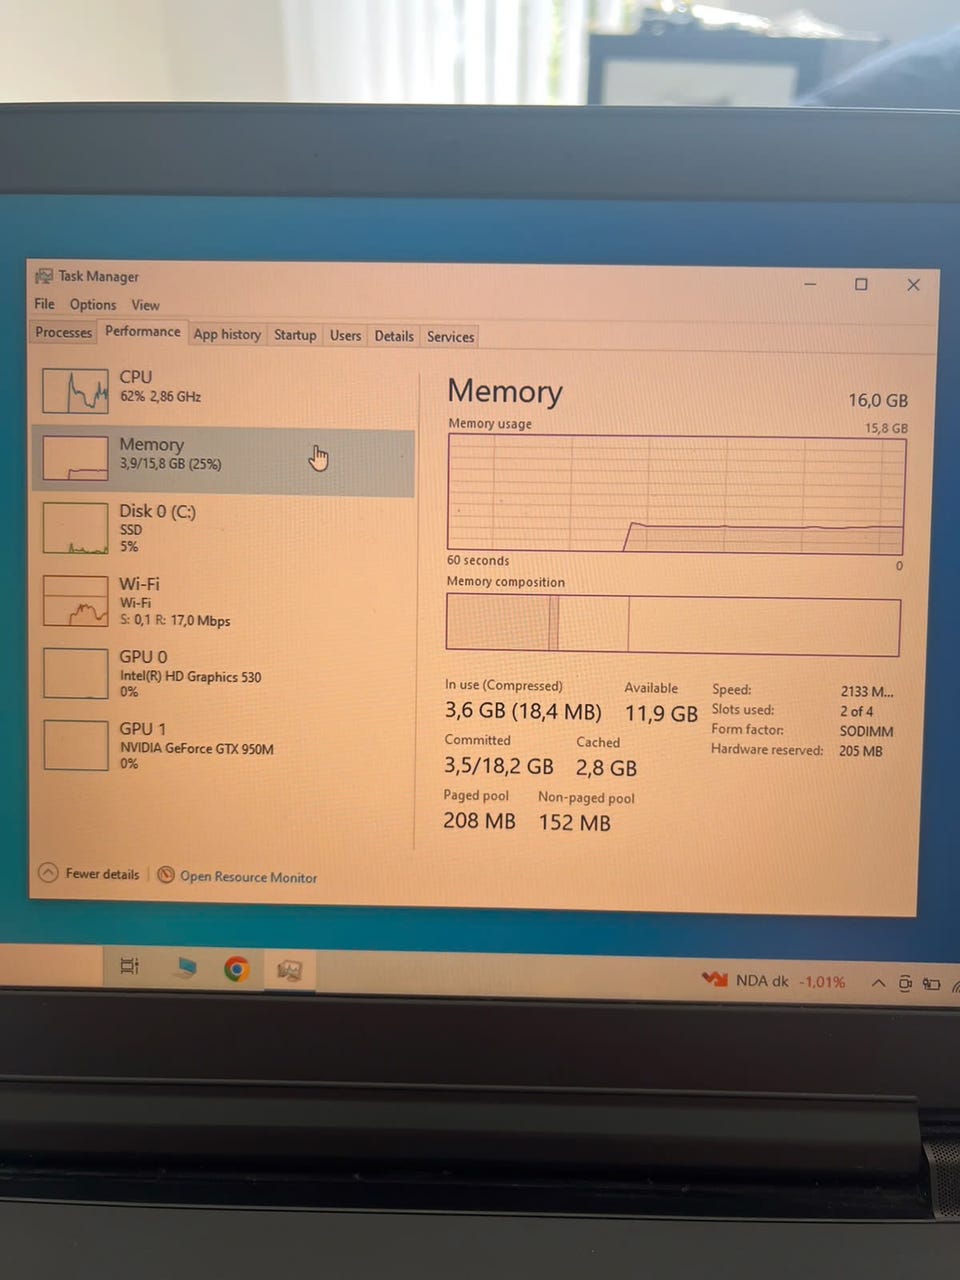960x1280 pixels.
Task: Minimize the Task Manager window
Action: (810, 284)
